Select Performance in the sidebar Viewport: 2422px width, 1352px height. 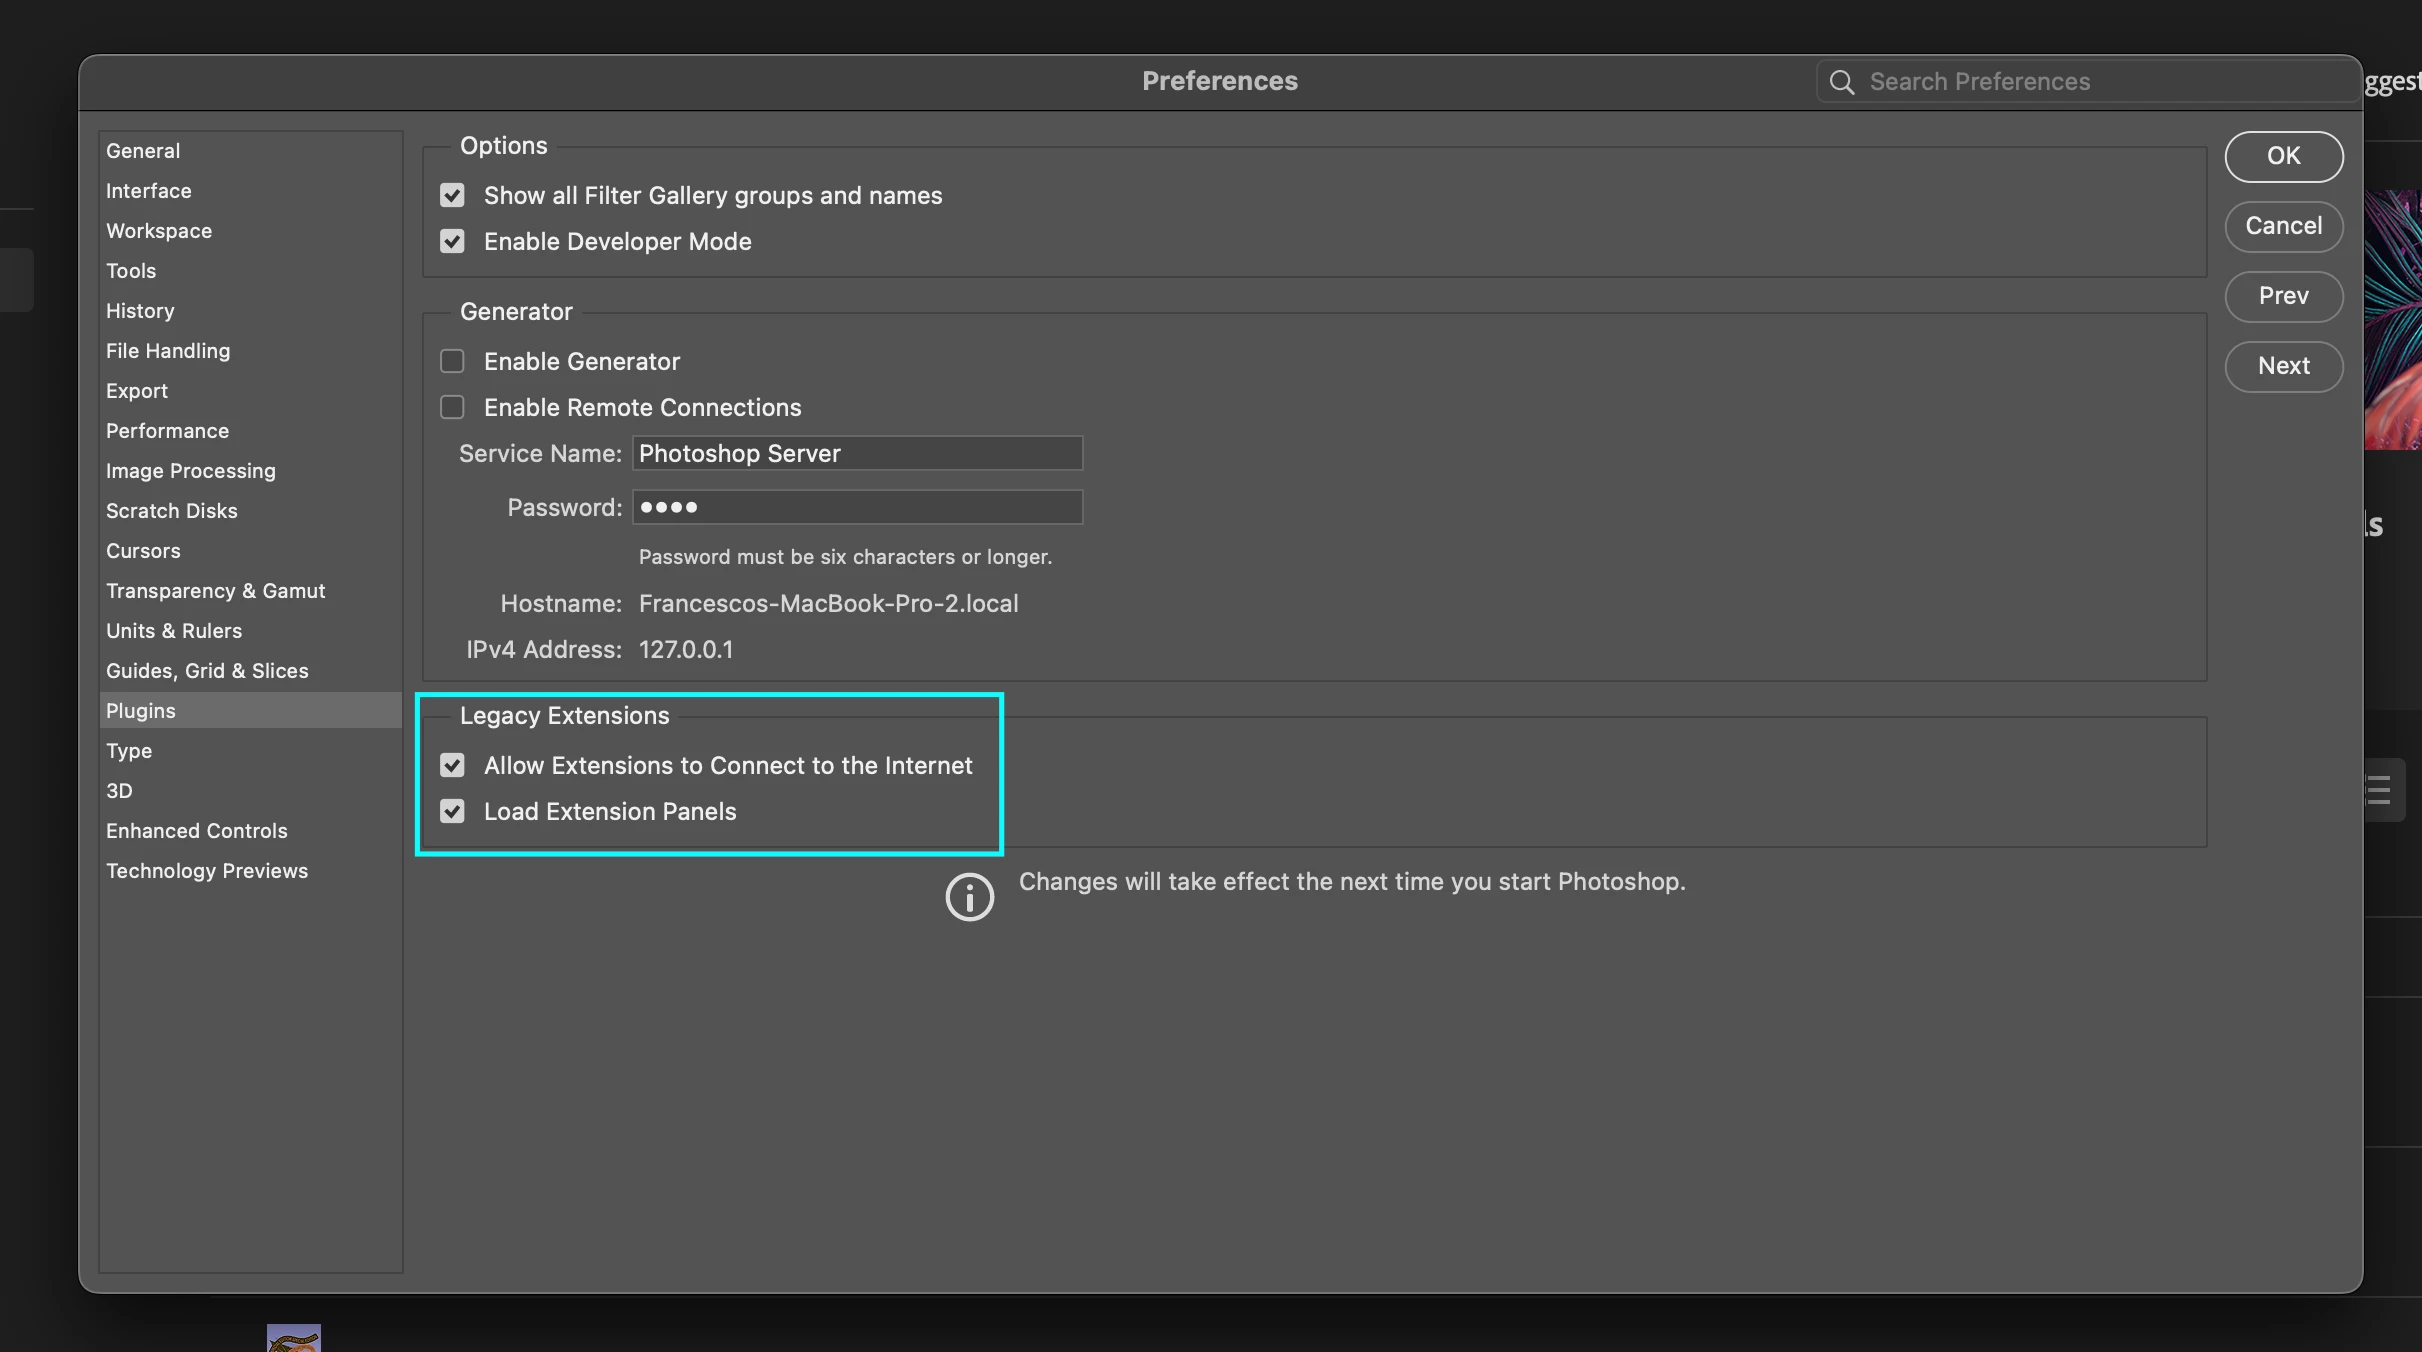click(x=167, y=431)
